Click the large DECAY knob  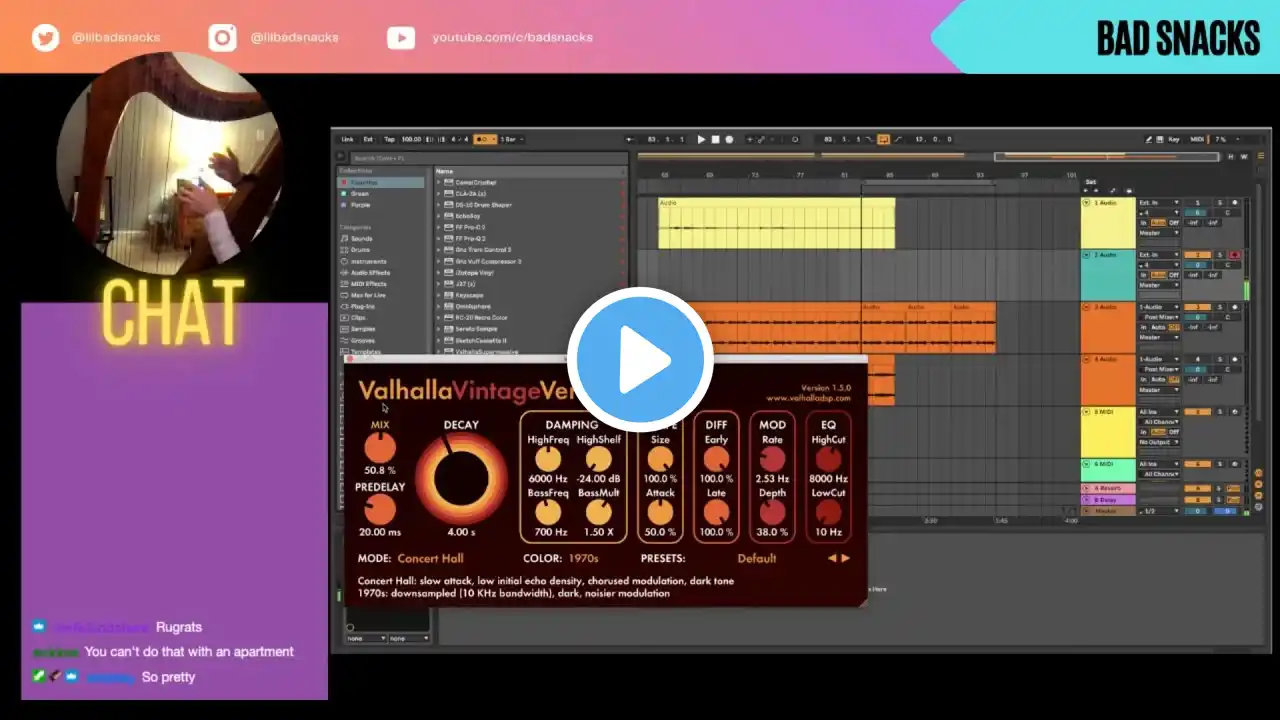pyautogui.click(x=461, y=478)
